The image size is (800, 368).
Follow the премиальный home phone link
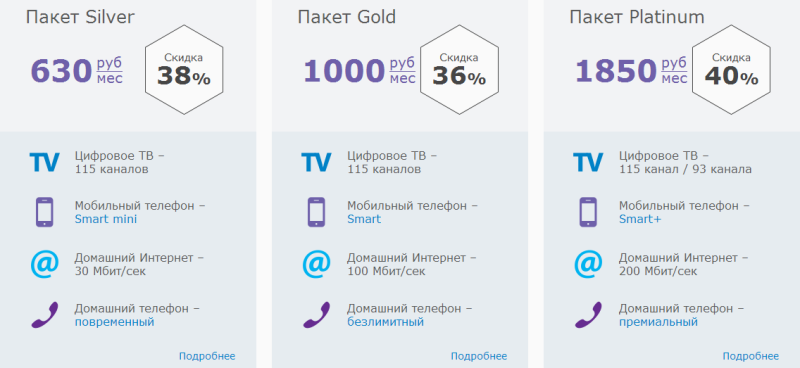point(658,323)
